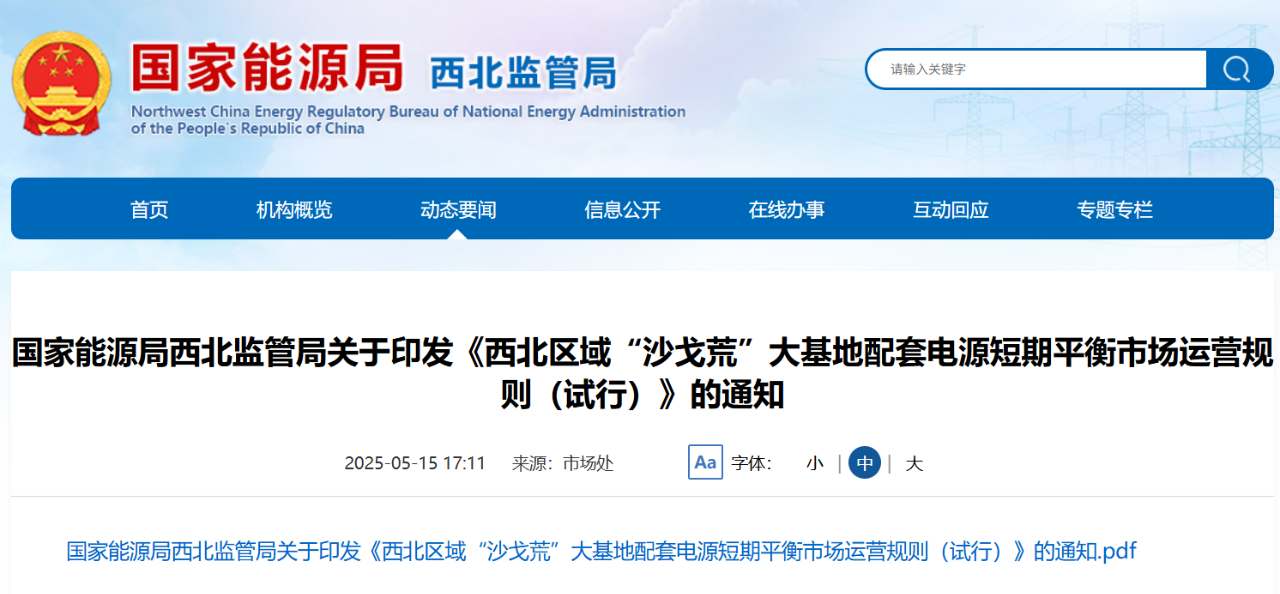Click the national emblem logo
Image resolution: width=1280 pixels, height=594 pixels.
(62, 83)
